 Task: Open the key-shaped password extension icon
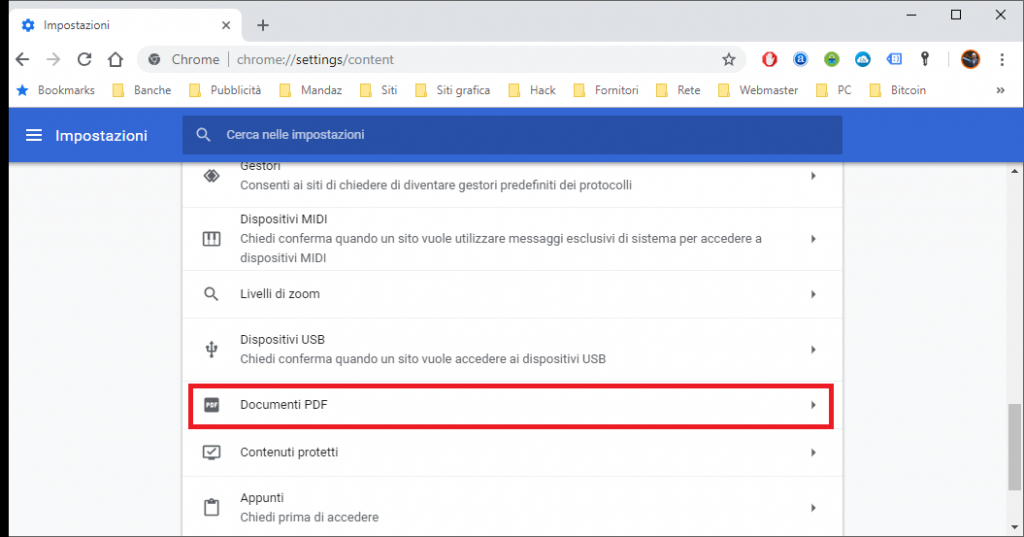[x=926, y=60]
